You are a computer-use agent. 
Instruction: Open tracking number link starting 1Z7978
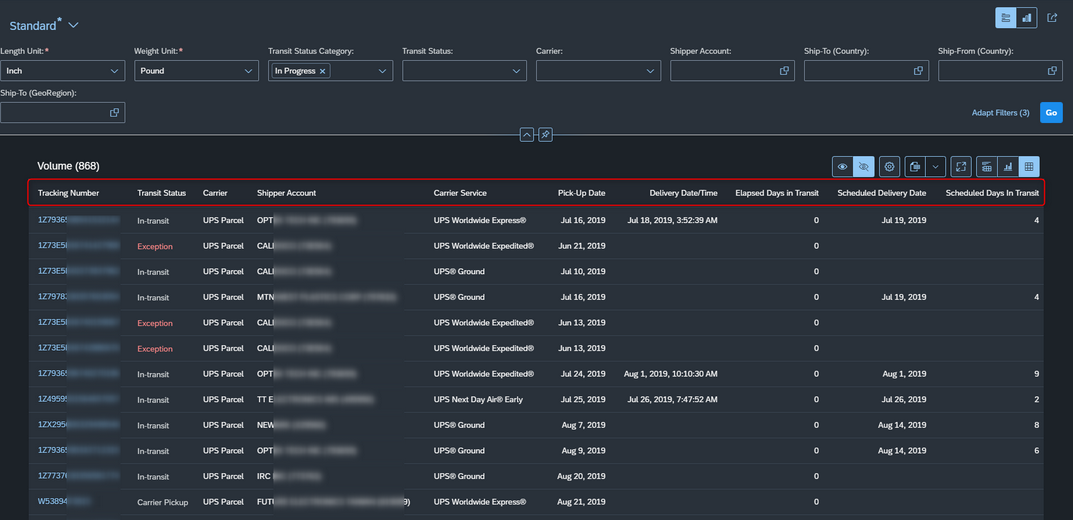[x=79, y=297]
